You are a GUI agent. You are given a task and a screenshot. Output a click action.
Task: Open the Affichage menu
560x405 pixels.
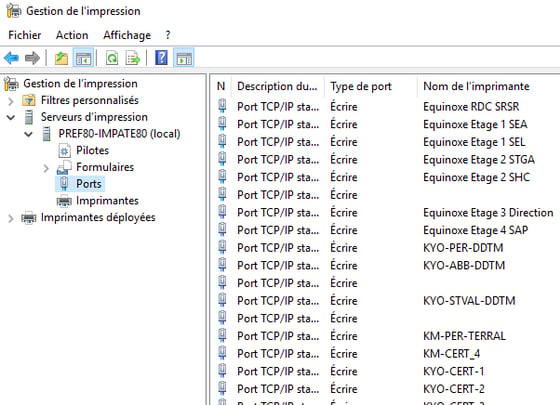click(127, 35)
